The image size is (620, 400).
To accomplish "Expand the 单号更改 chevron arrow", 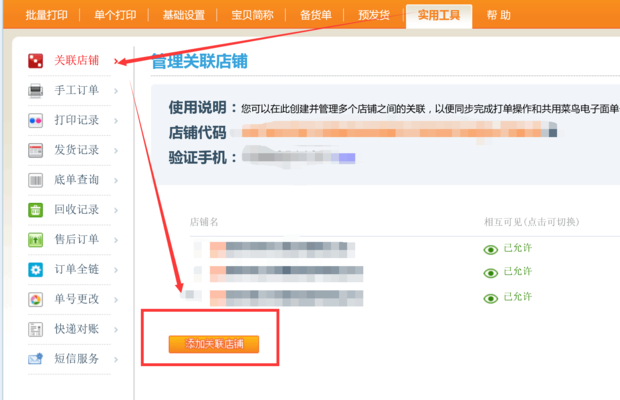I will (116, 300).
